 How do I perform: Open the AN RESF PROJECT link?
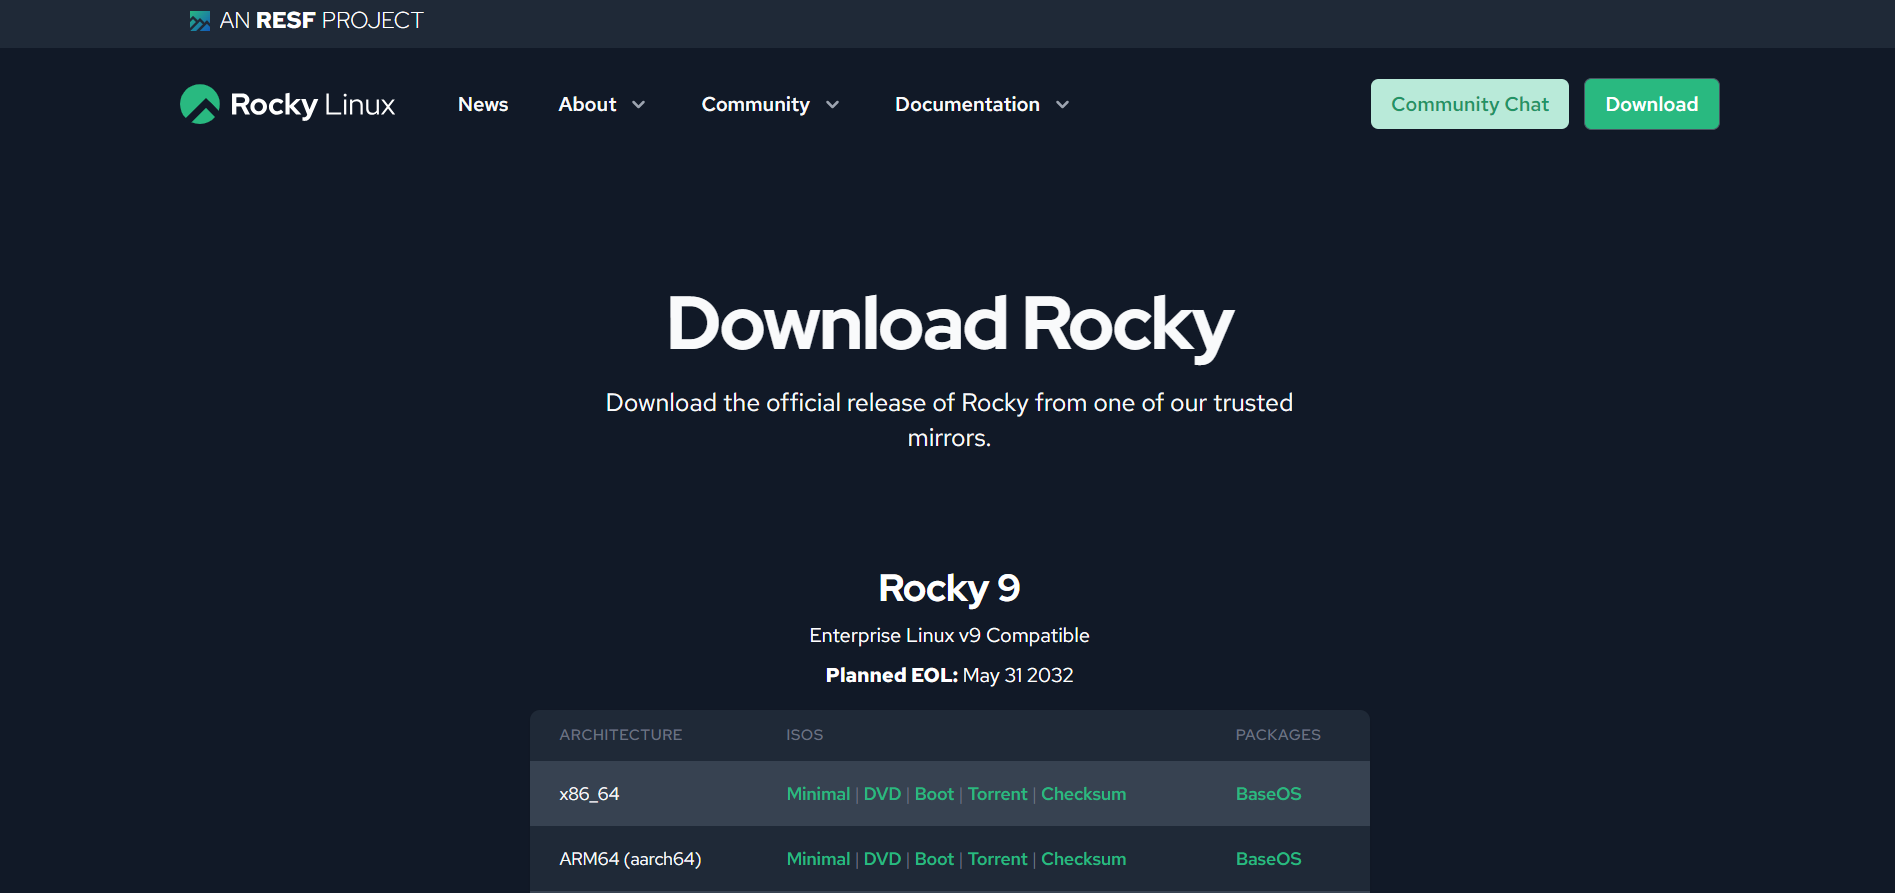(x=306, y=21)
